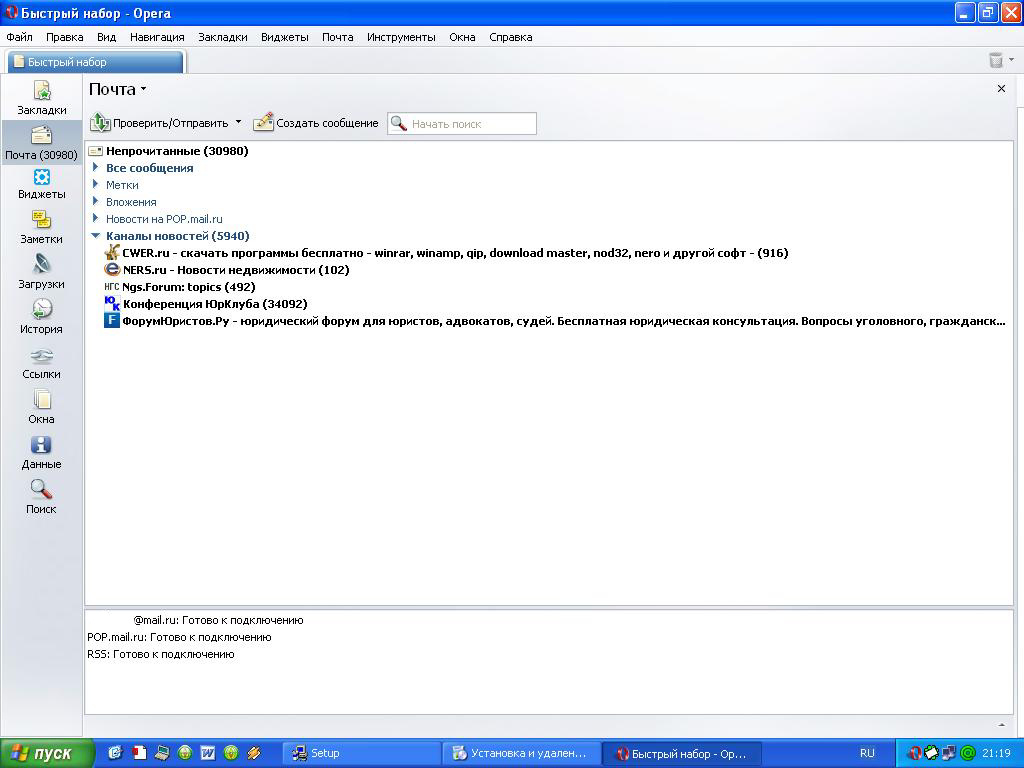This screenshot has width=1024, height=768.
Task: Switch to Установка и удален... taskbar window
Action: (520, 753)
